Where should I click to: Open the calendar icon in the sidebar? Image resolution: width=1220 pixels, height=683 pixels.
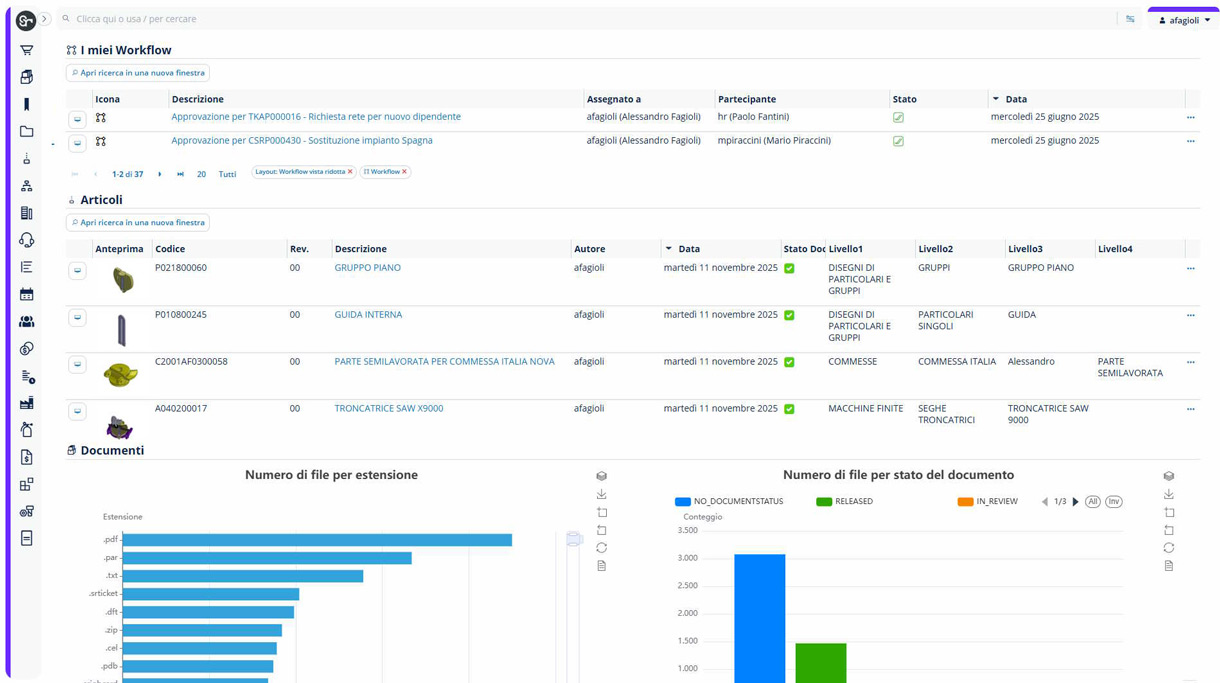27,294
